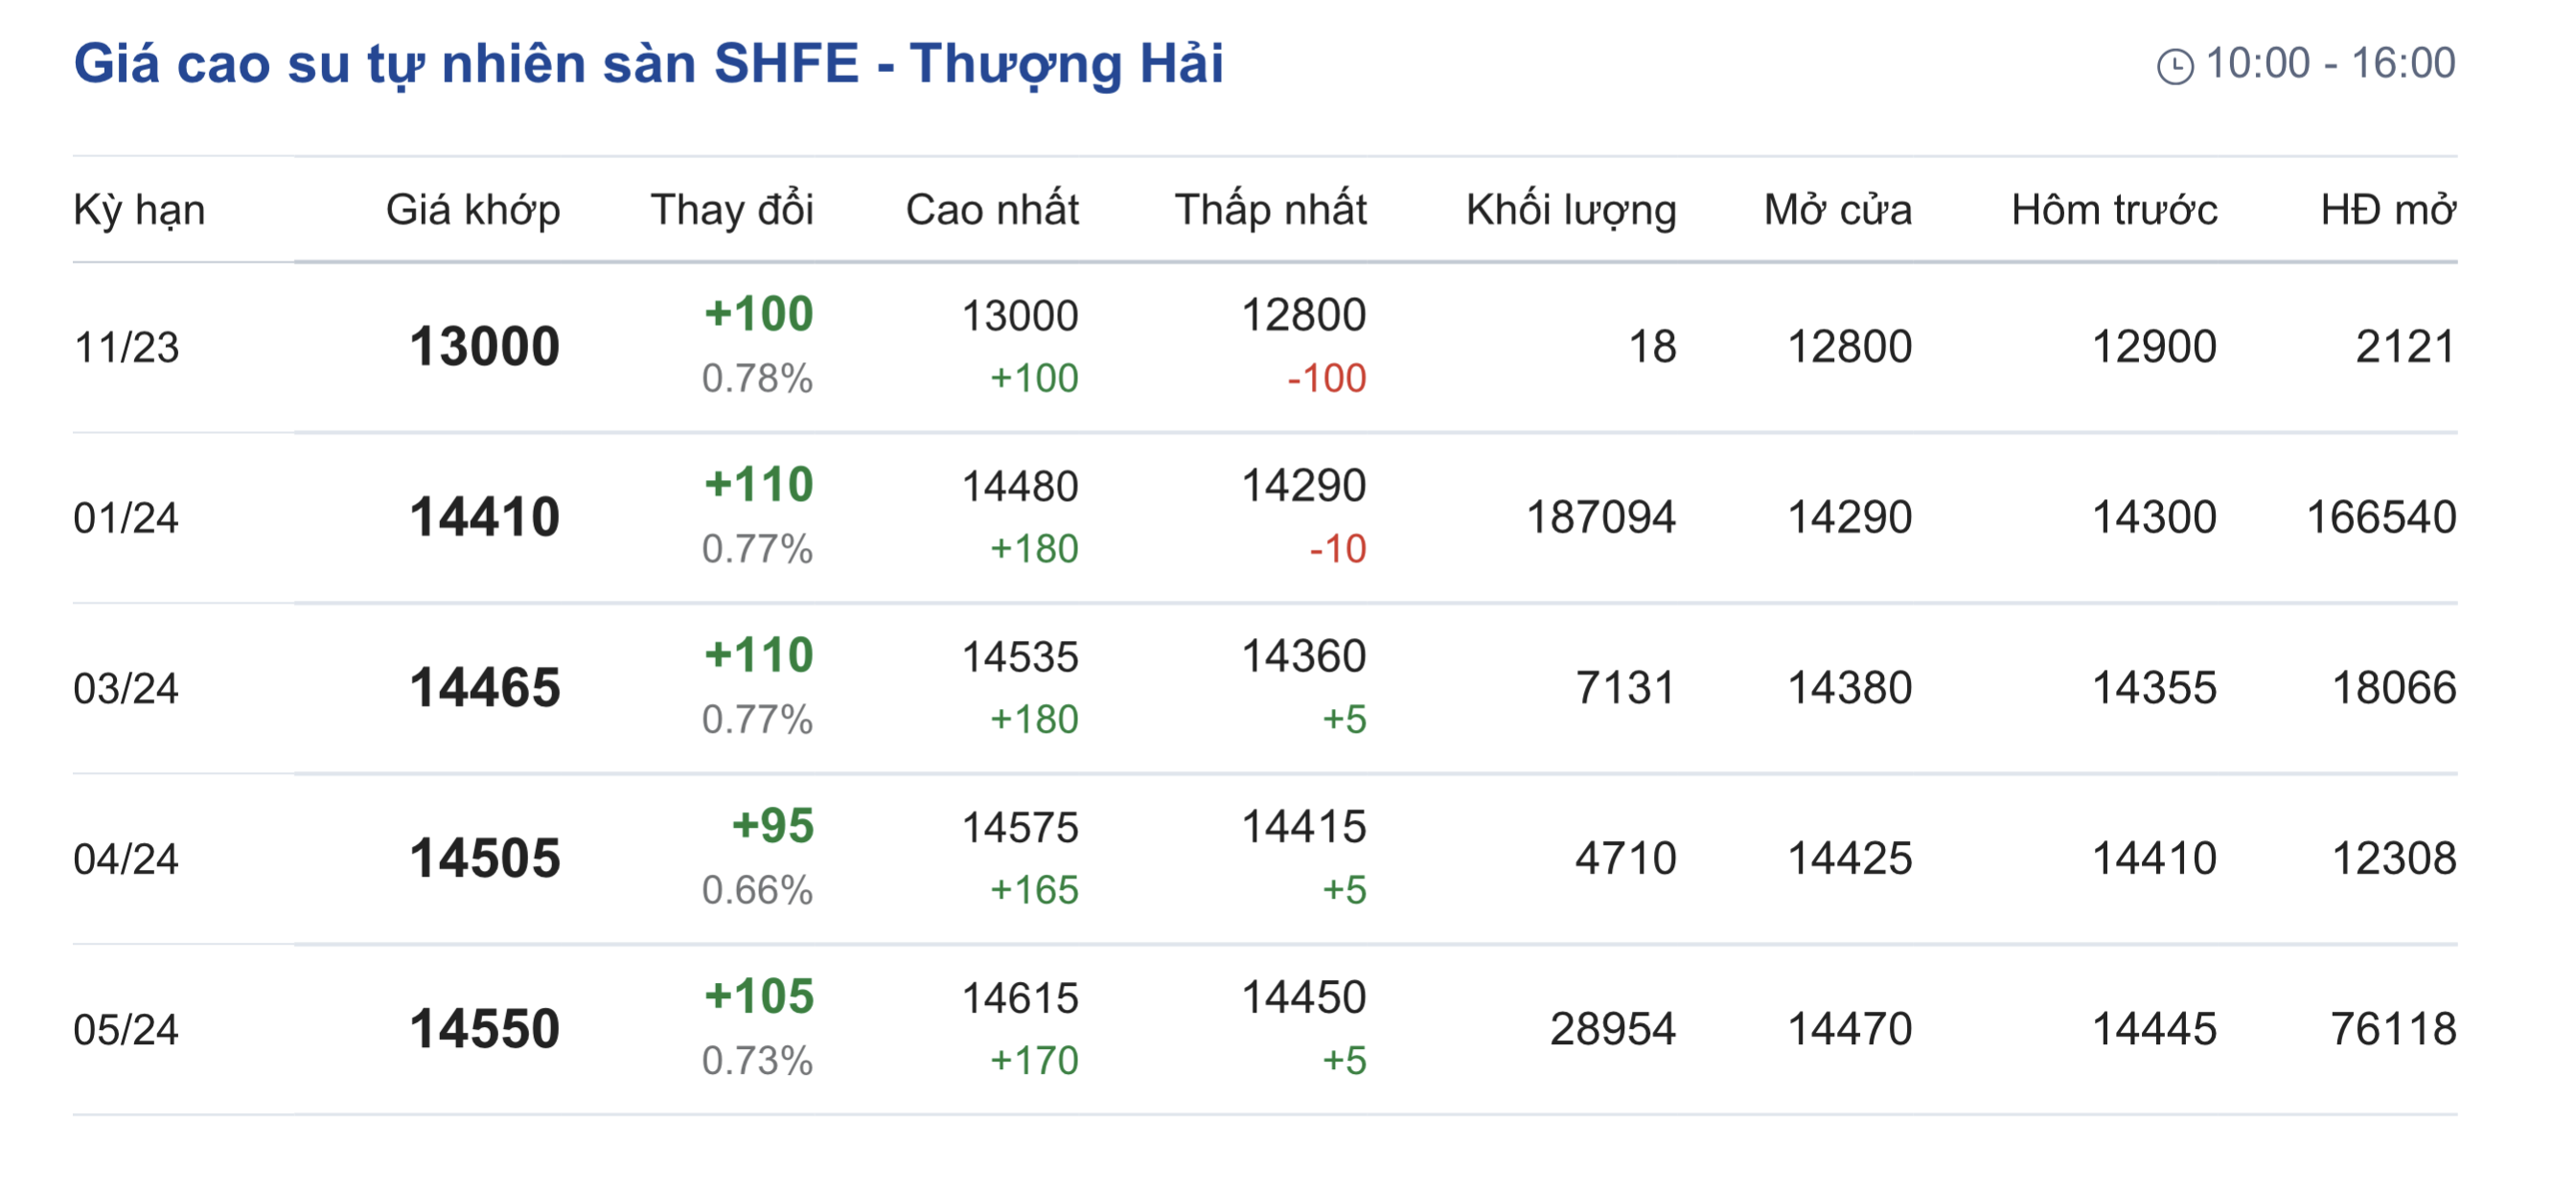Click the Mở cửa column header
2576x1190 pixels.
coord(1838,210)
